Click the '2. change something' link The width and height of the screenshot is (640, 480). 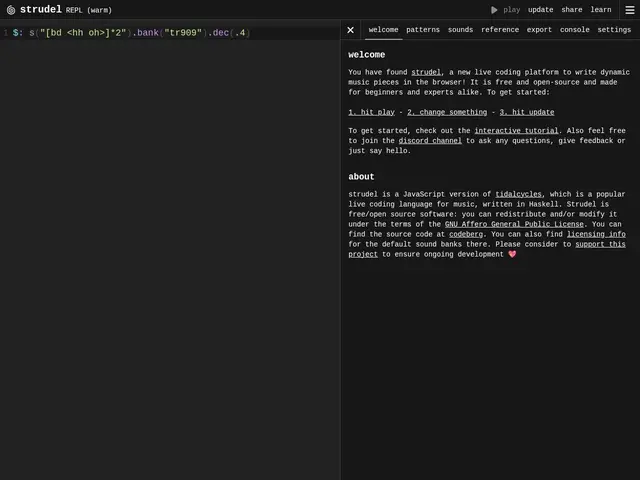tap(447, 112)
